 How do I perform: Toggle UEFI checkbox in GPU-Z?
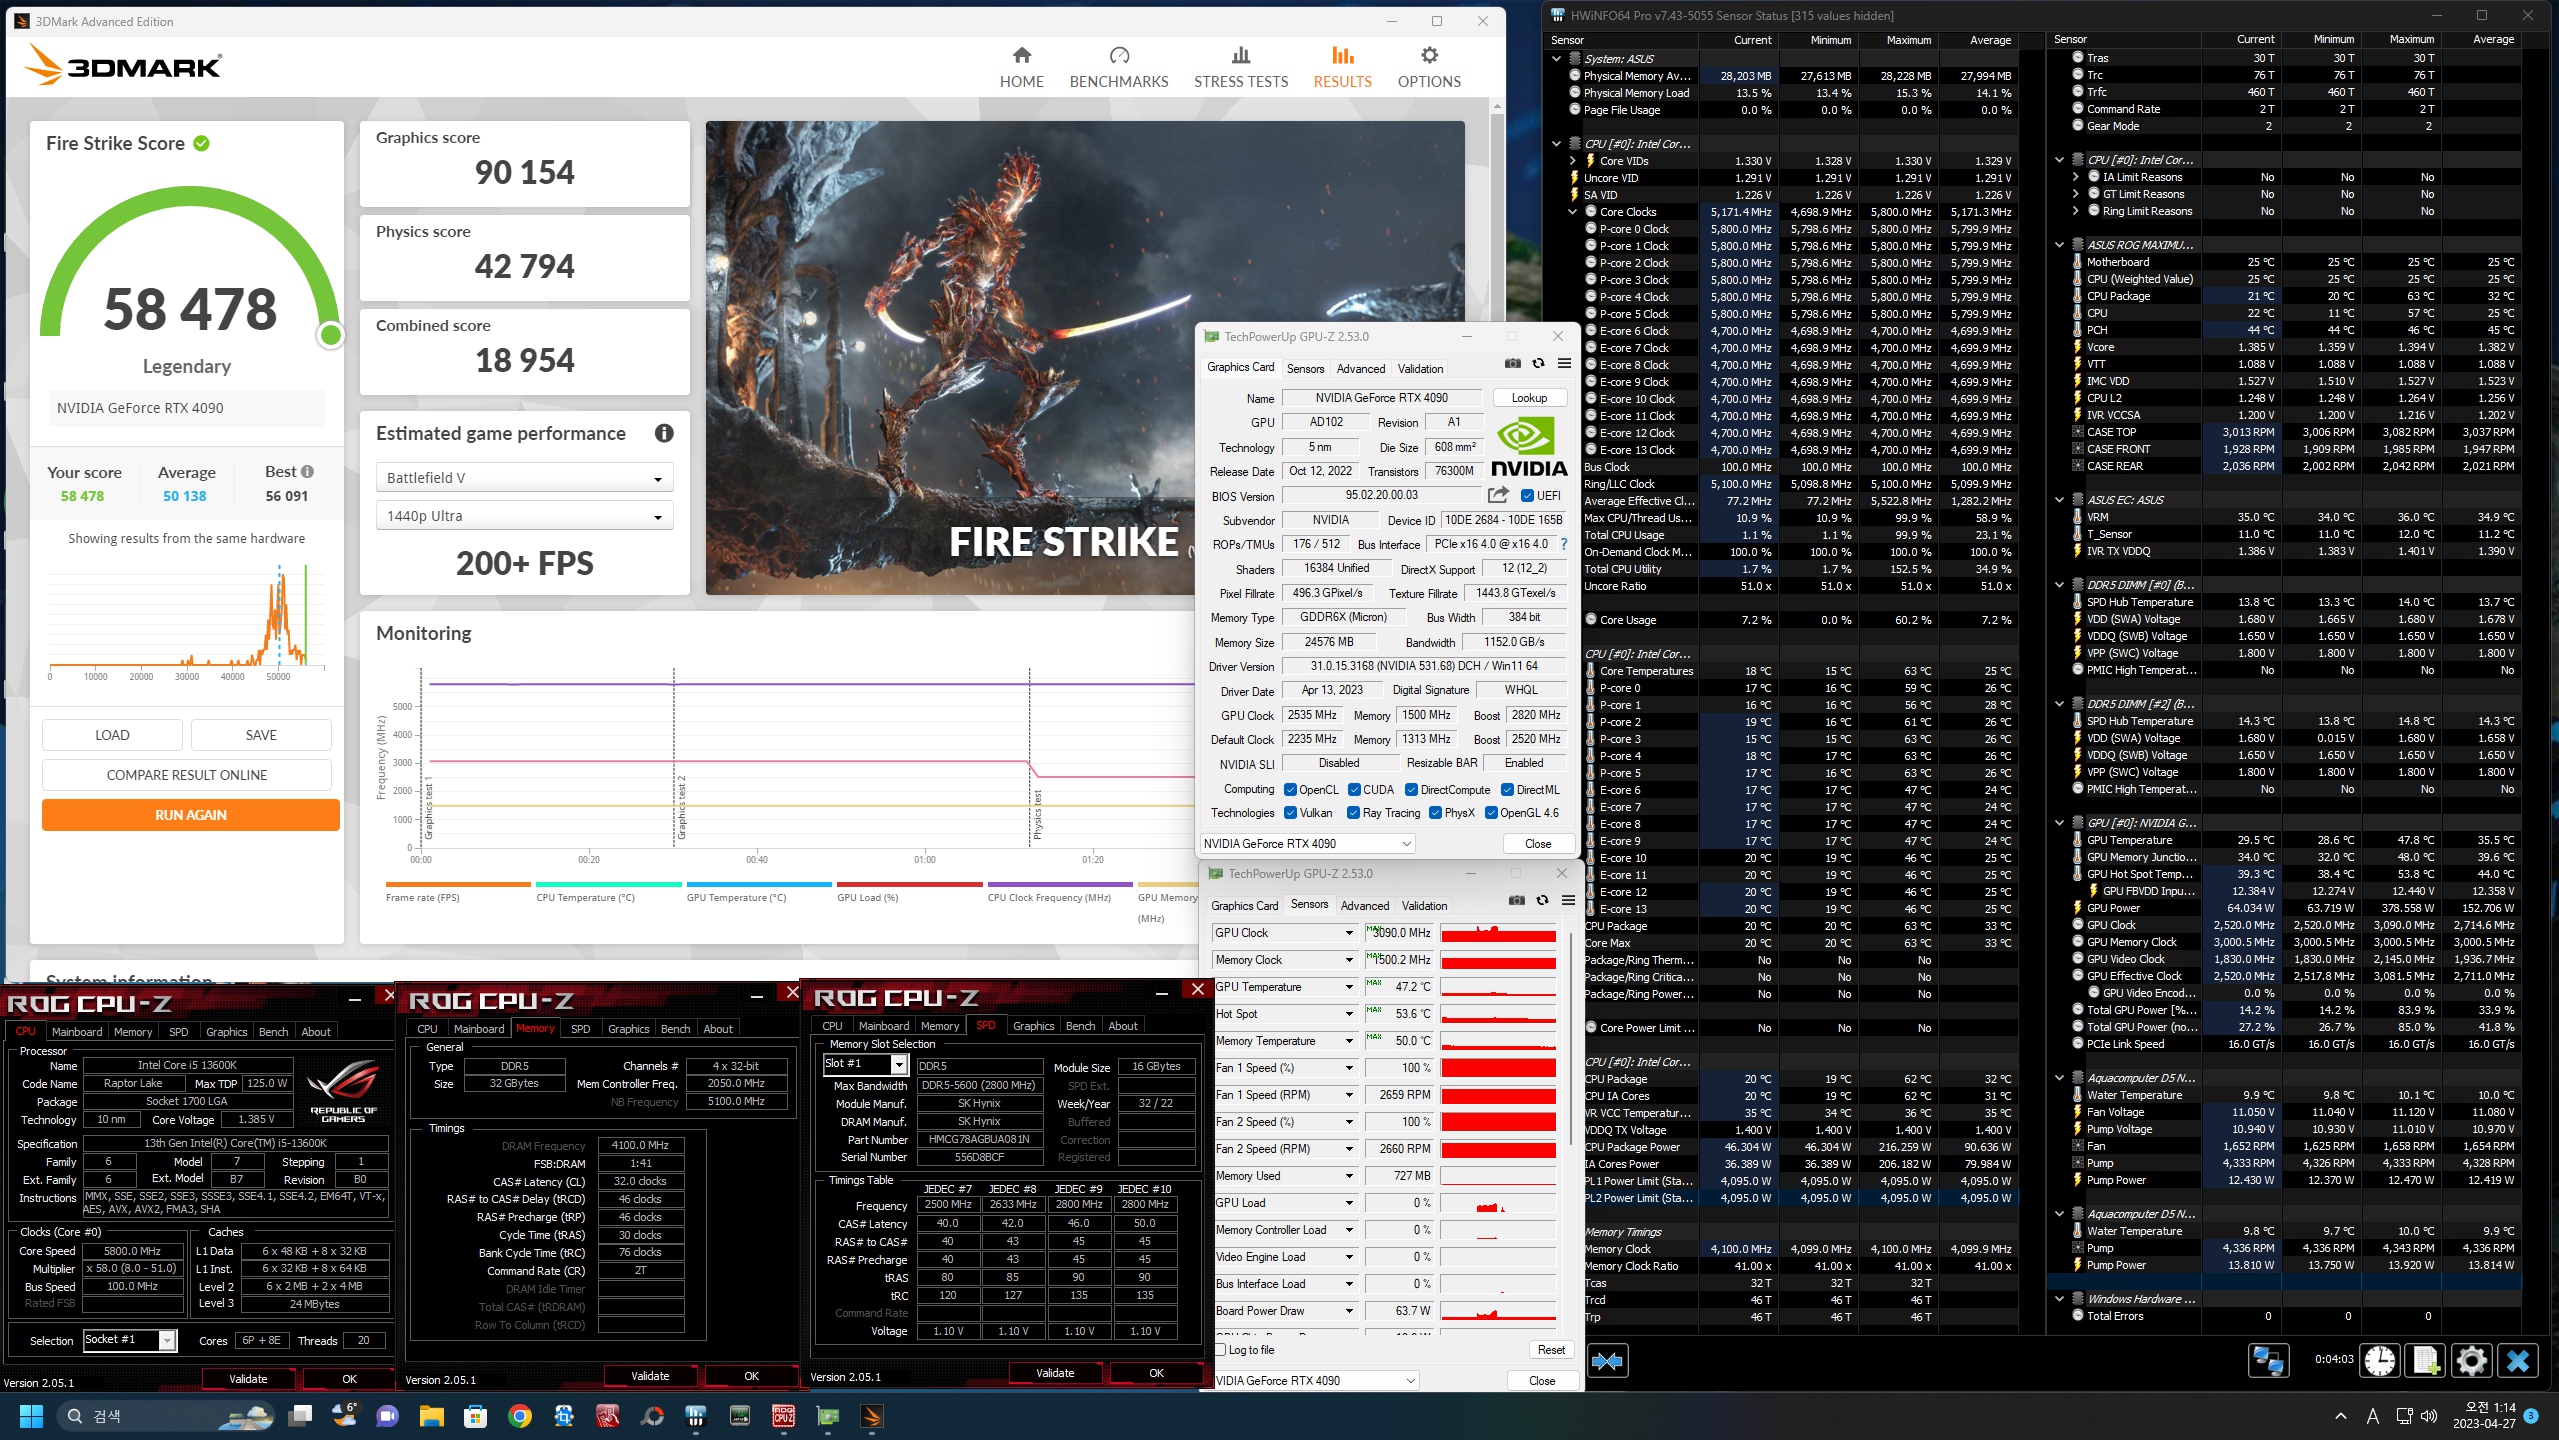pos(1527,496)
